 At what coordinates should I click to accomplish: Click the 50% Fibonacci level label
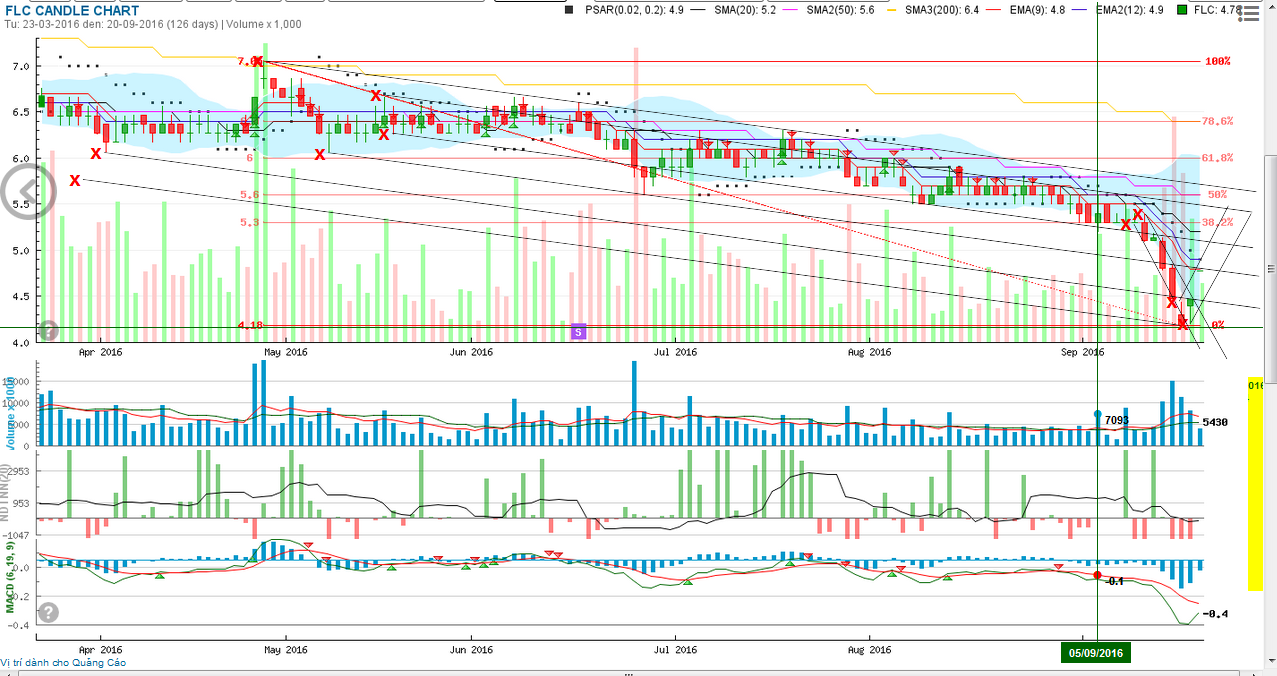[x=1217, y=194]
